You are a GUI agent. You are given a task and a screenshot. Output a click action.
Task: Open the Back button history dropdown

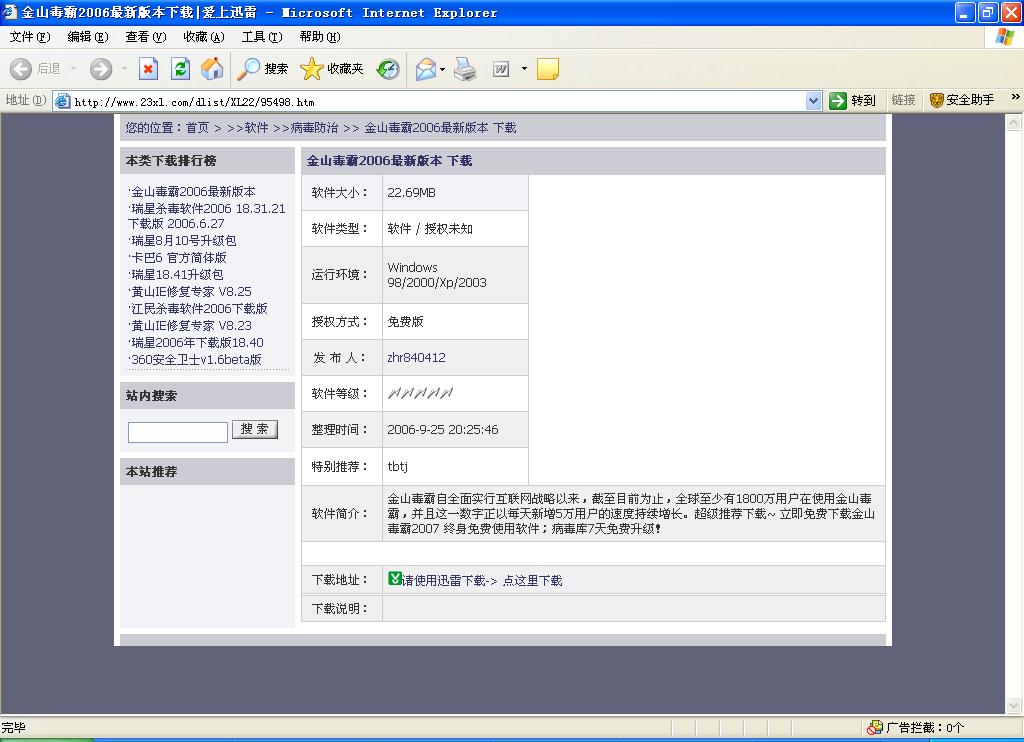73,69
